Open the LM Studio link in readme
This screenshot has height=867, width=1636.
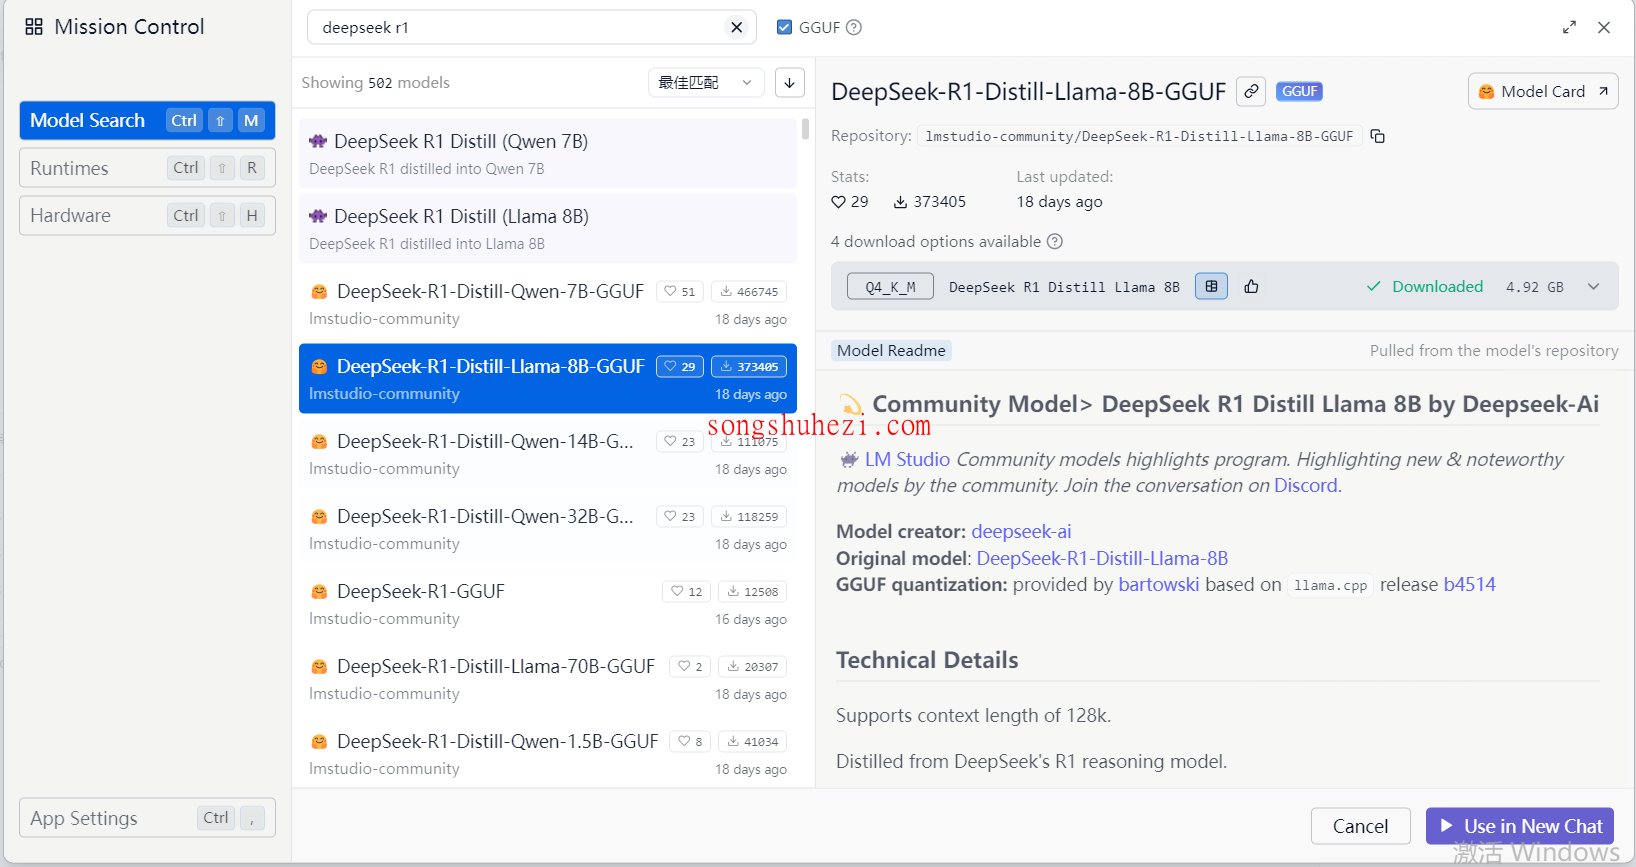[907, 459]
